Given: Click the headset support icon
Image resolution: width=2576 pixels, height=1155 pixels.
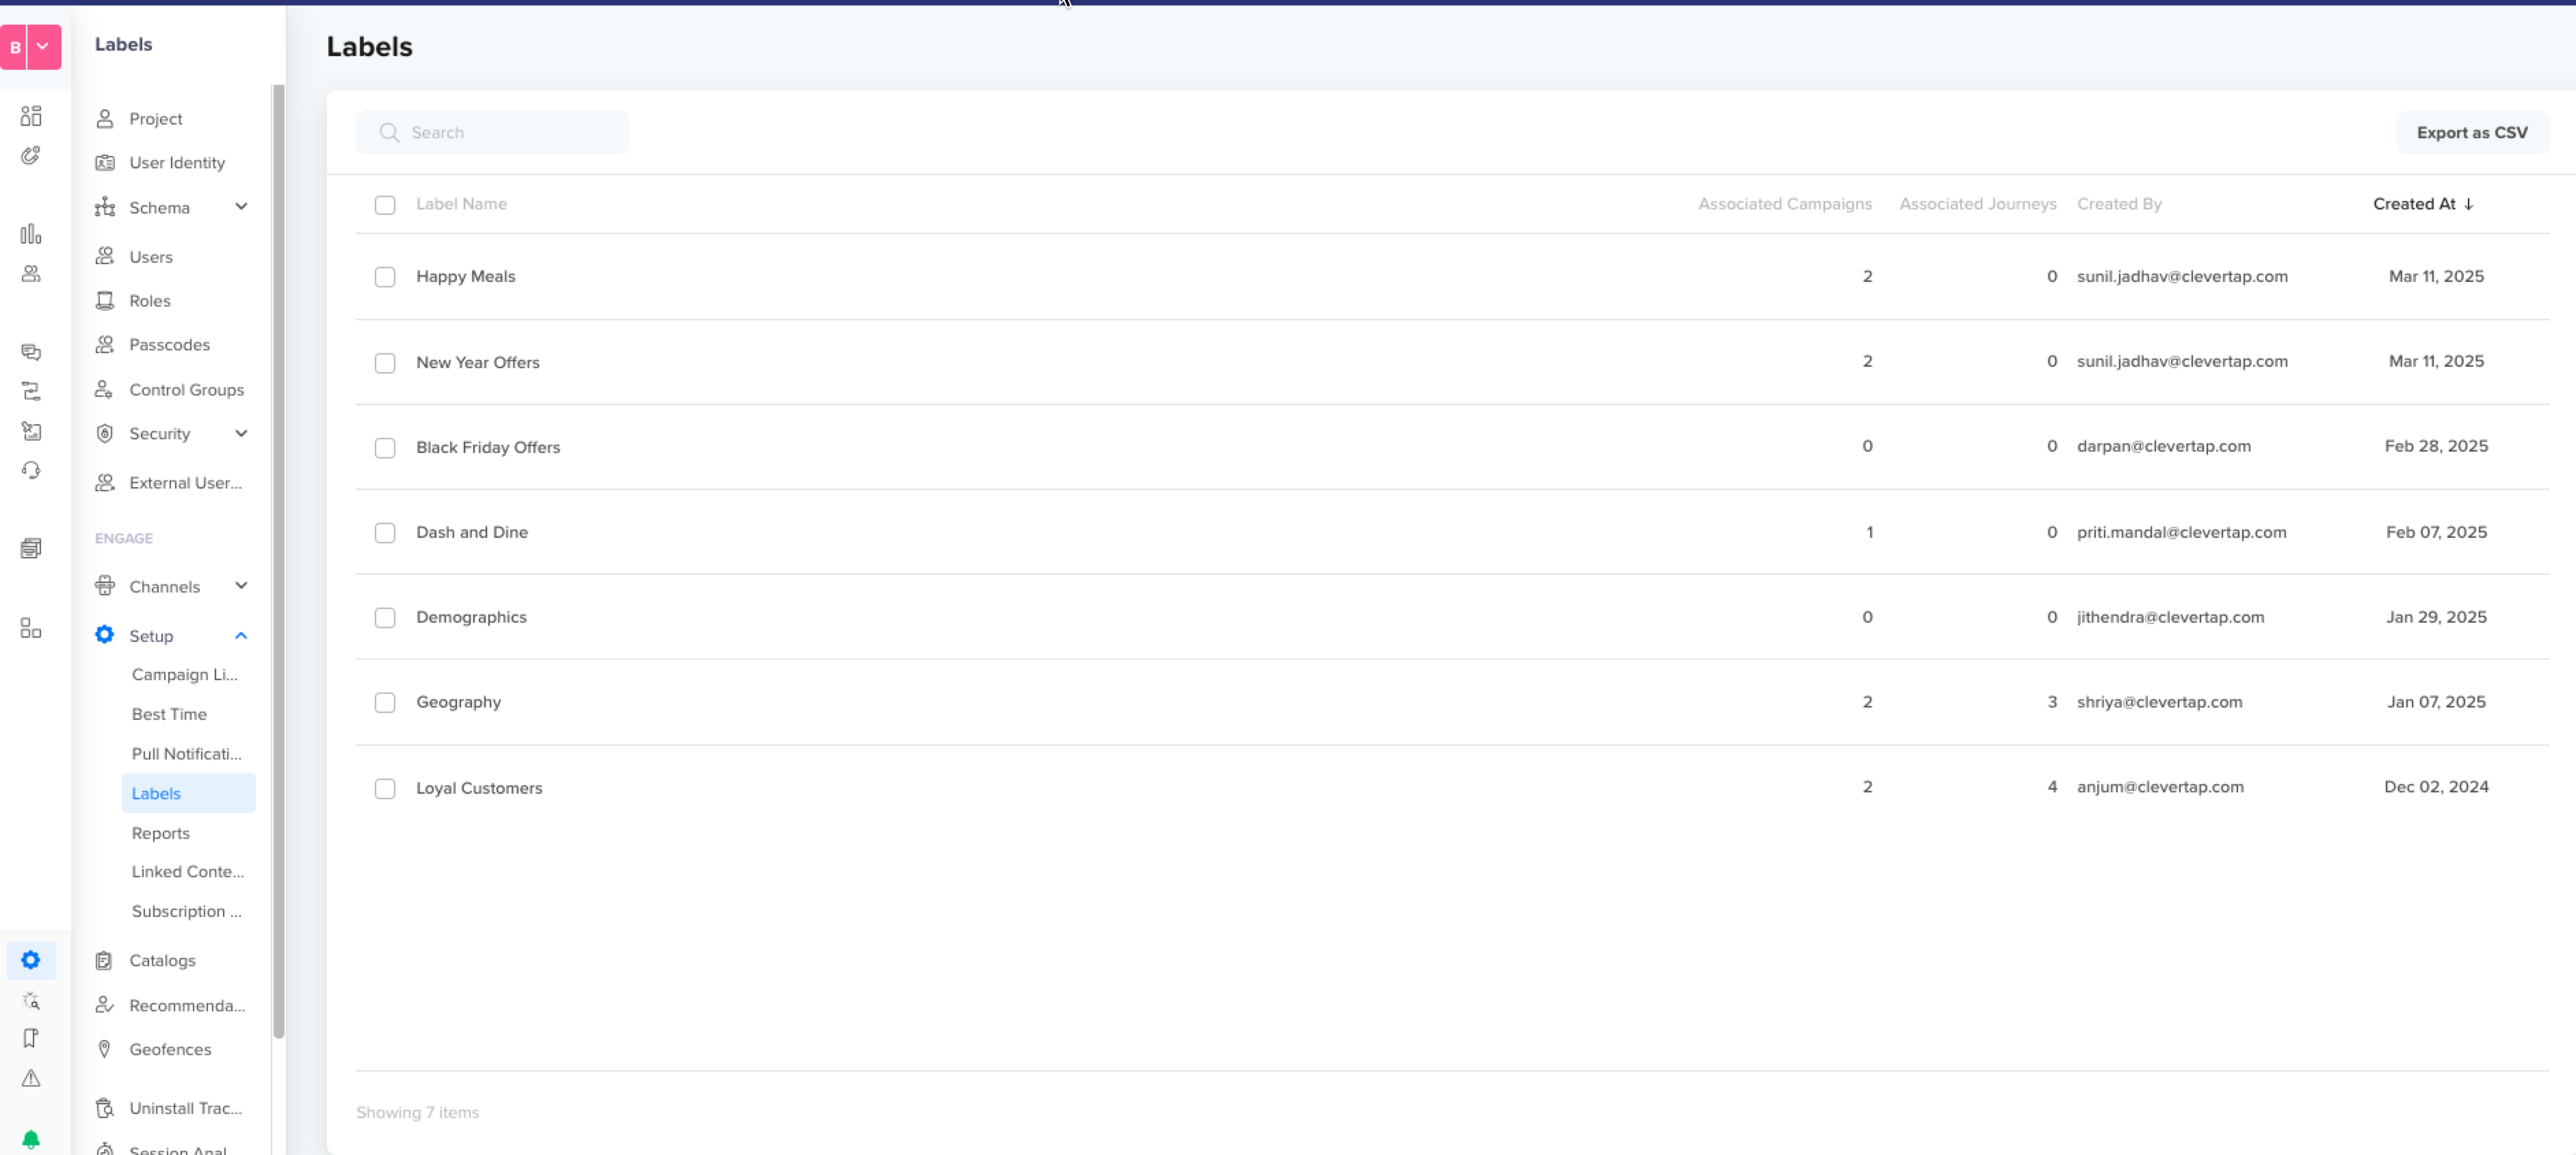Looking at the screenshot, I should pos(31,470).
